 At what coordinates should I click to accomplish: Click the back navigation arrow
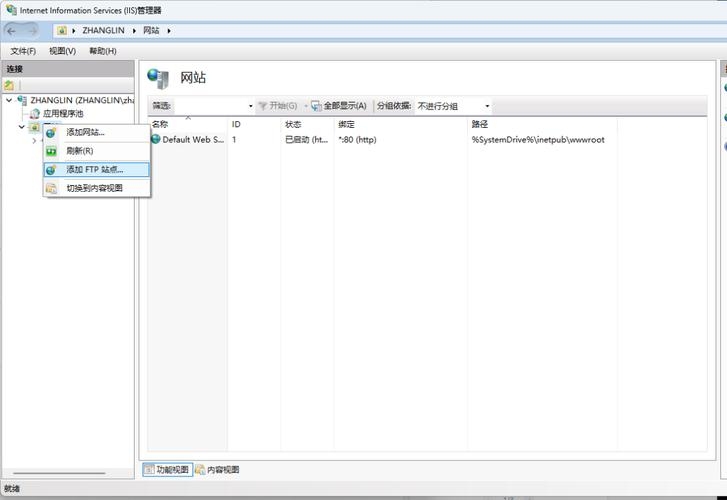[13, 30]
